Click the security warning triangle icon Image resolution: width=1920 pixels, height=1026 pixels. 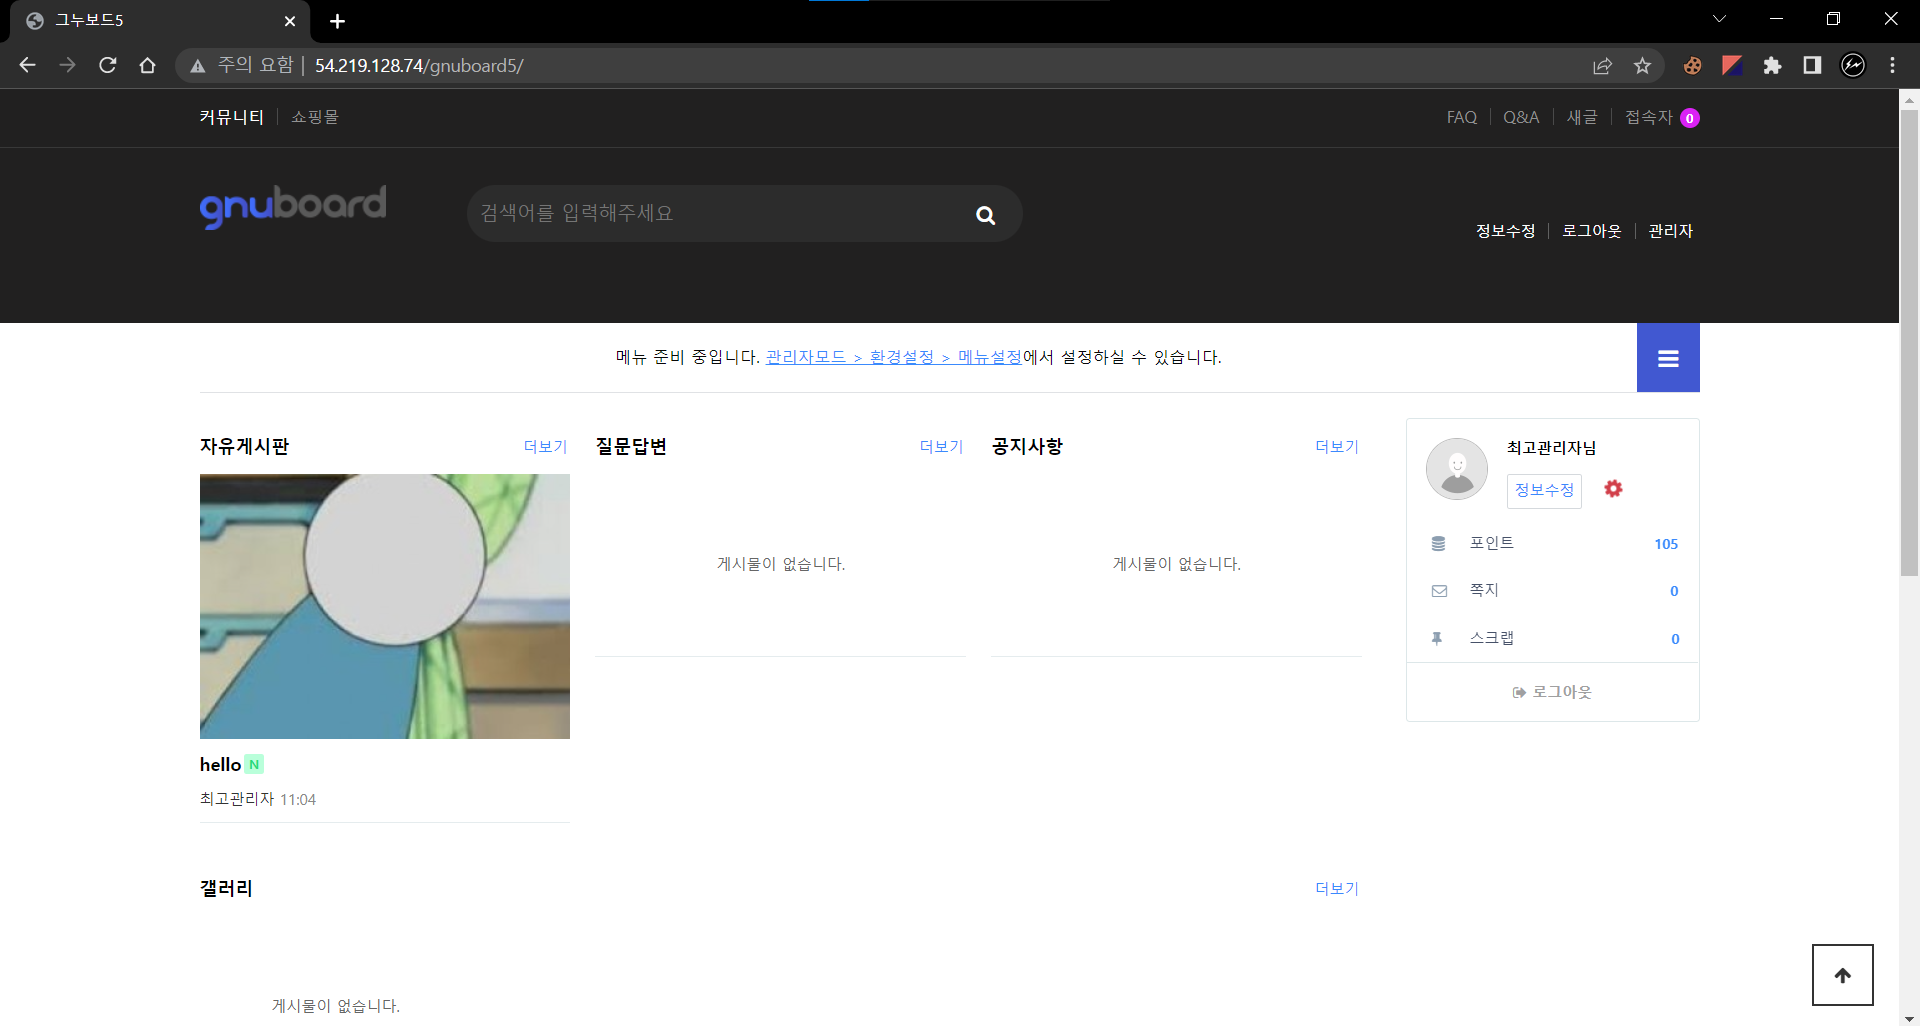click(198, 66)
